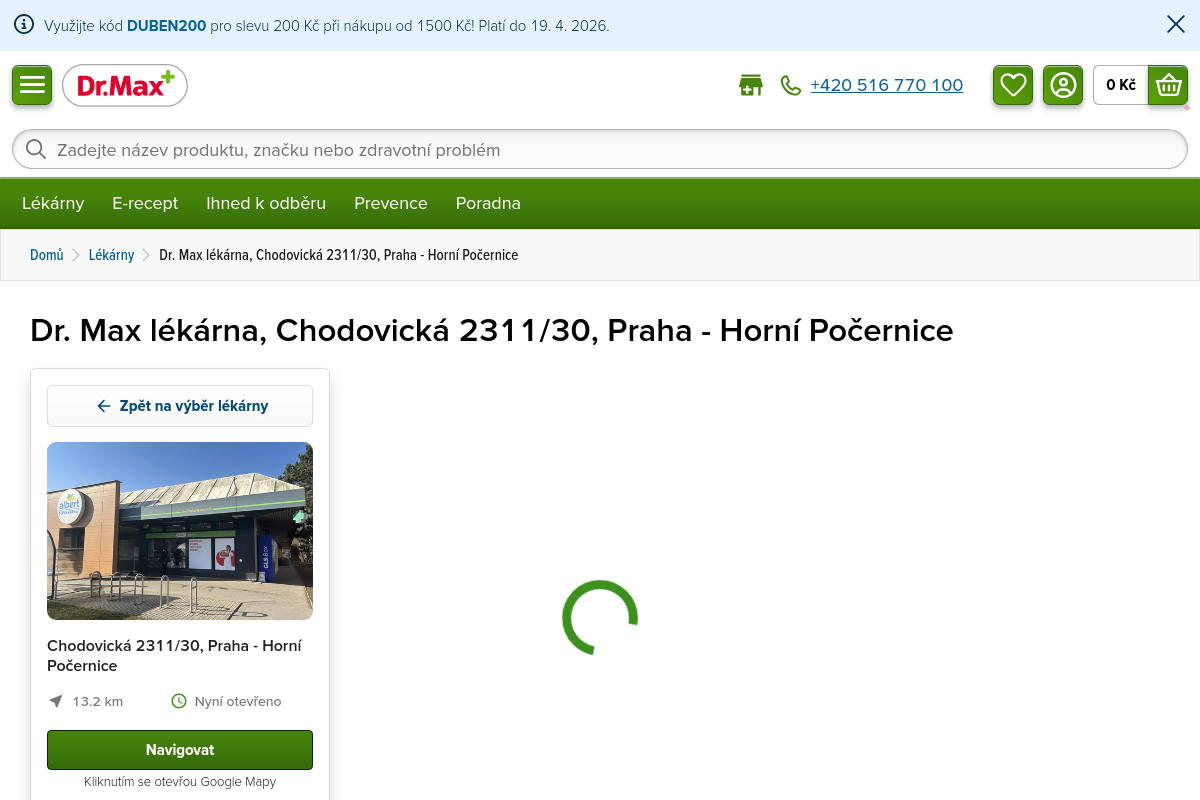
Task: Open the Prevence menu item
Action: tap(390, 203)
